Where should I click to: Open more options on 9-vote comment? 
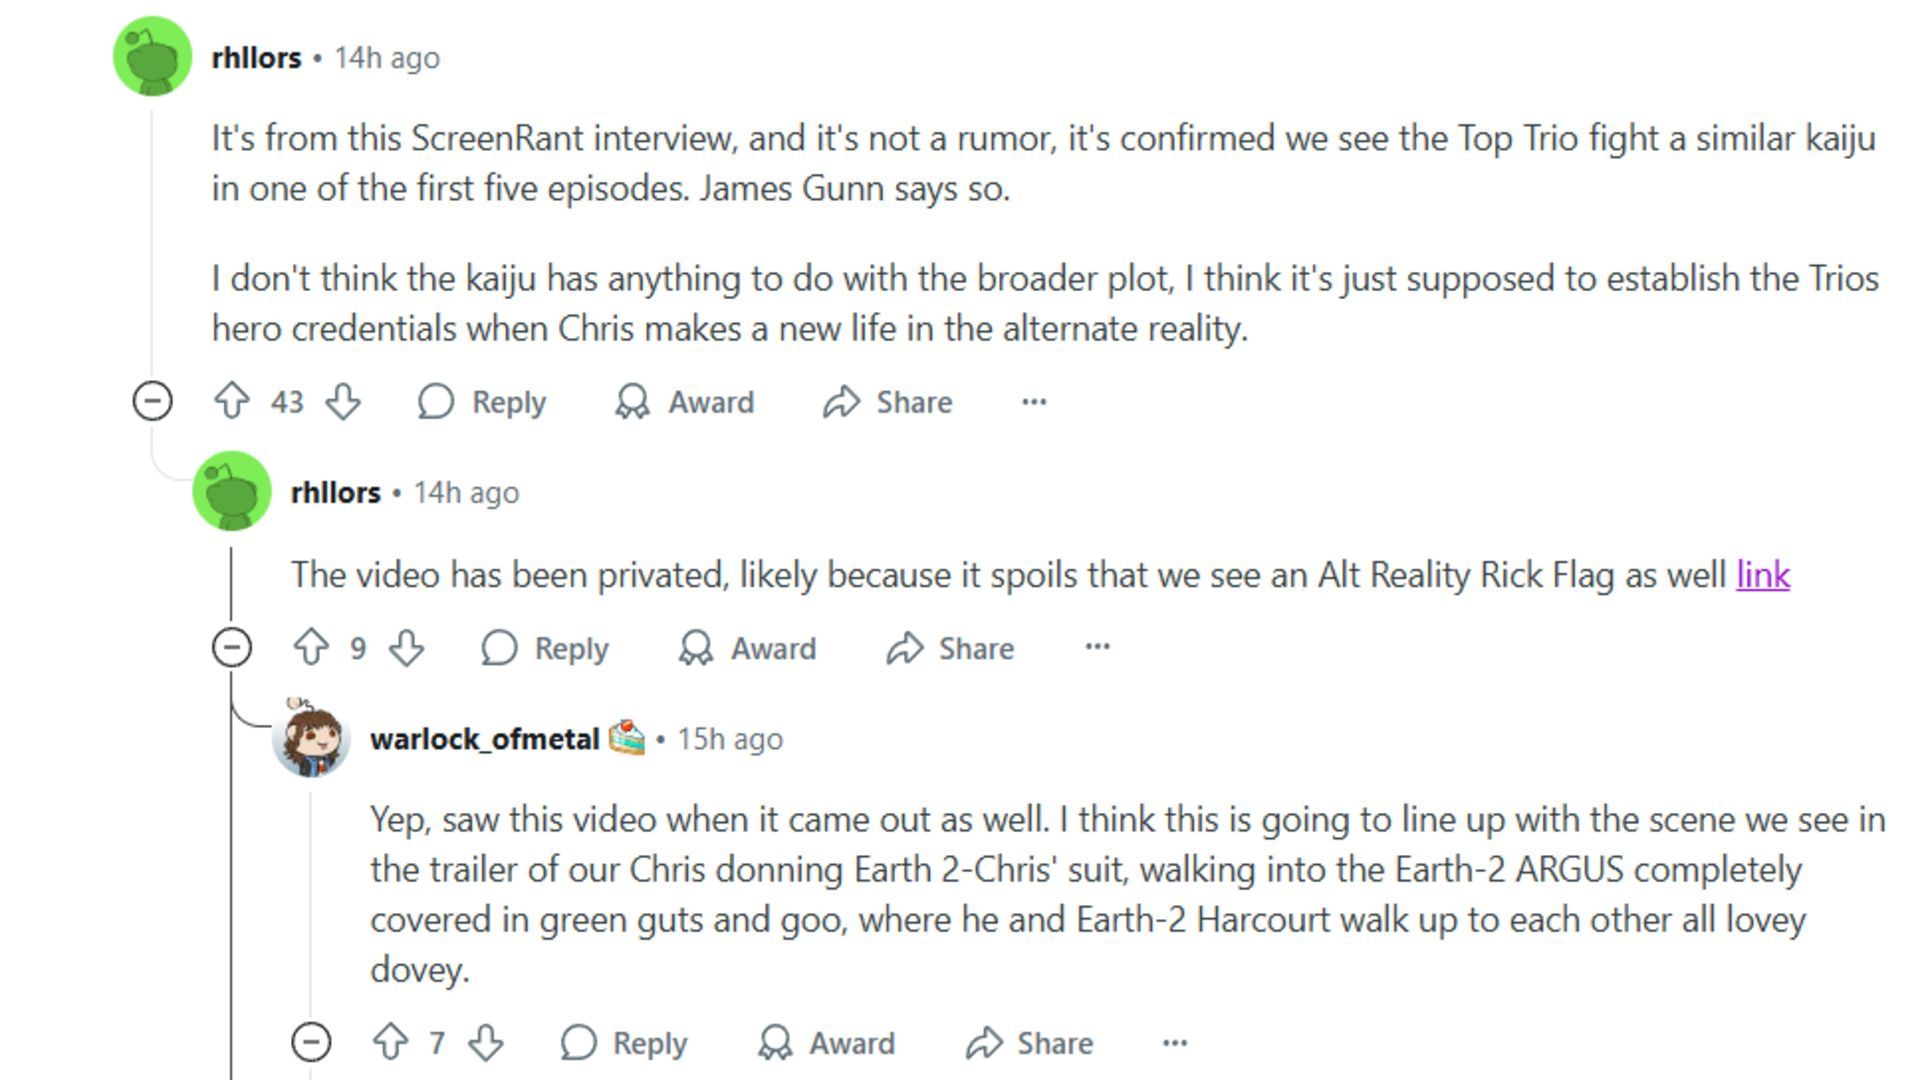click(x=1097, y=648)
